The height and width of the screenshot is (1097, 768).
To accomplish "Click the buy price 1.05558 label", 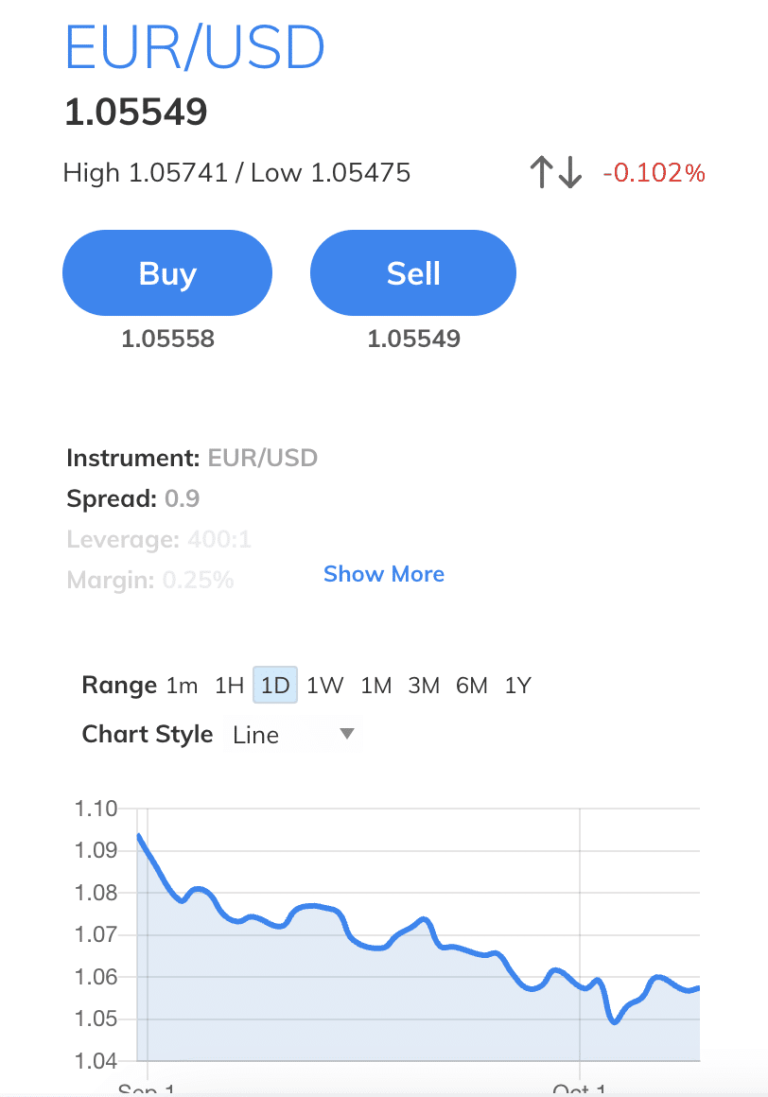I will (167, 339).
